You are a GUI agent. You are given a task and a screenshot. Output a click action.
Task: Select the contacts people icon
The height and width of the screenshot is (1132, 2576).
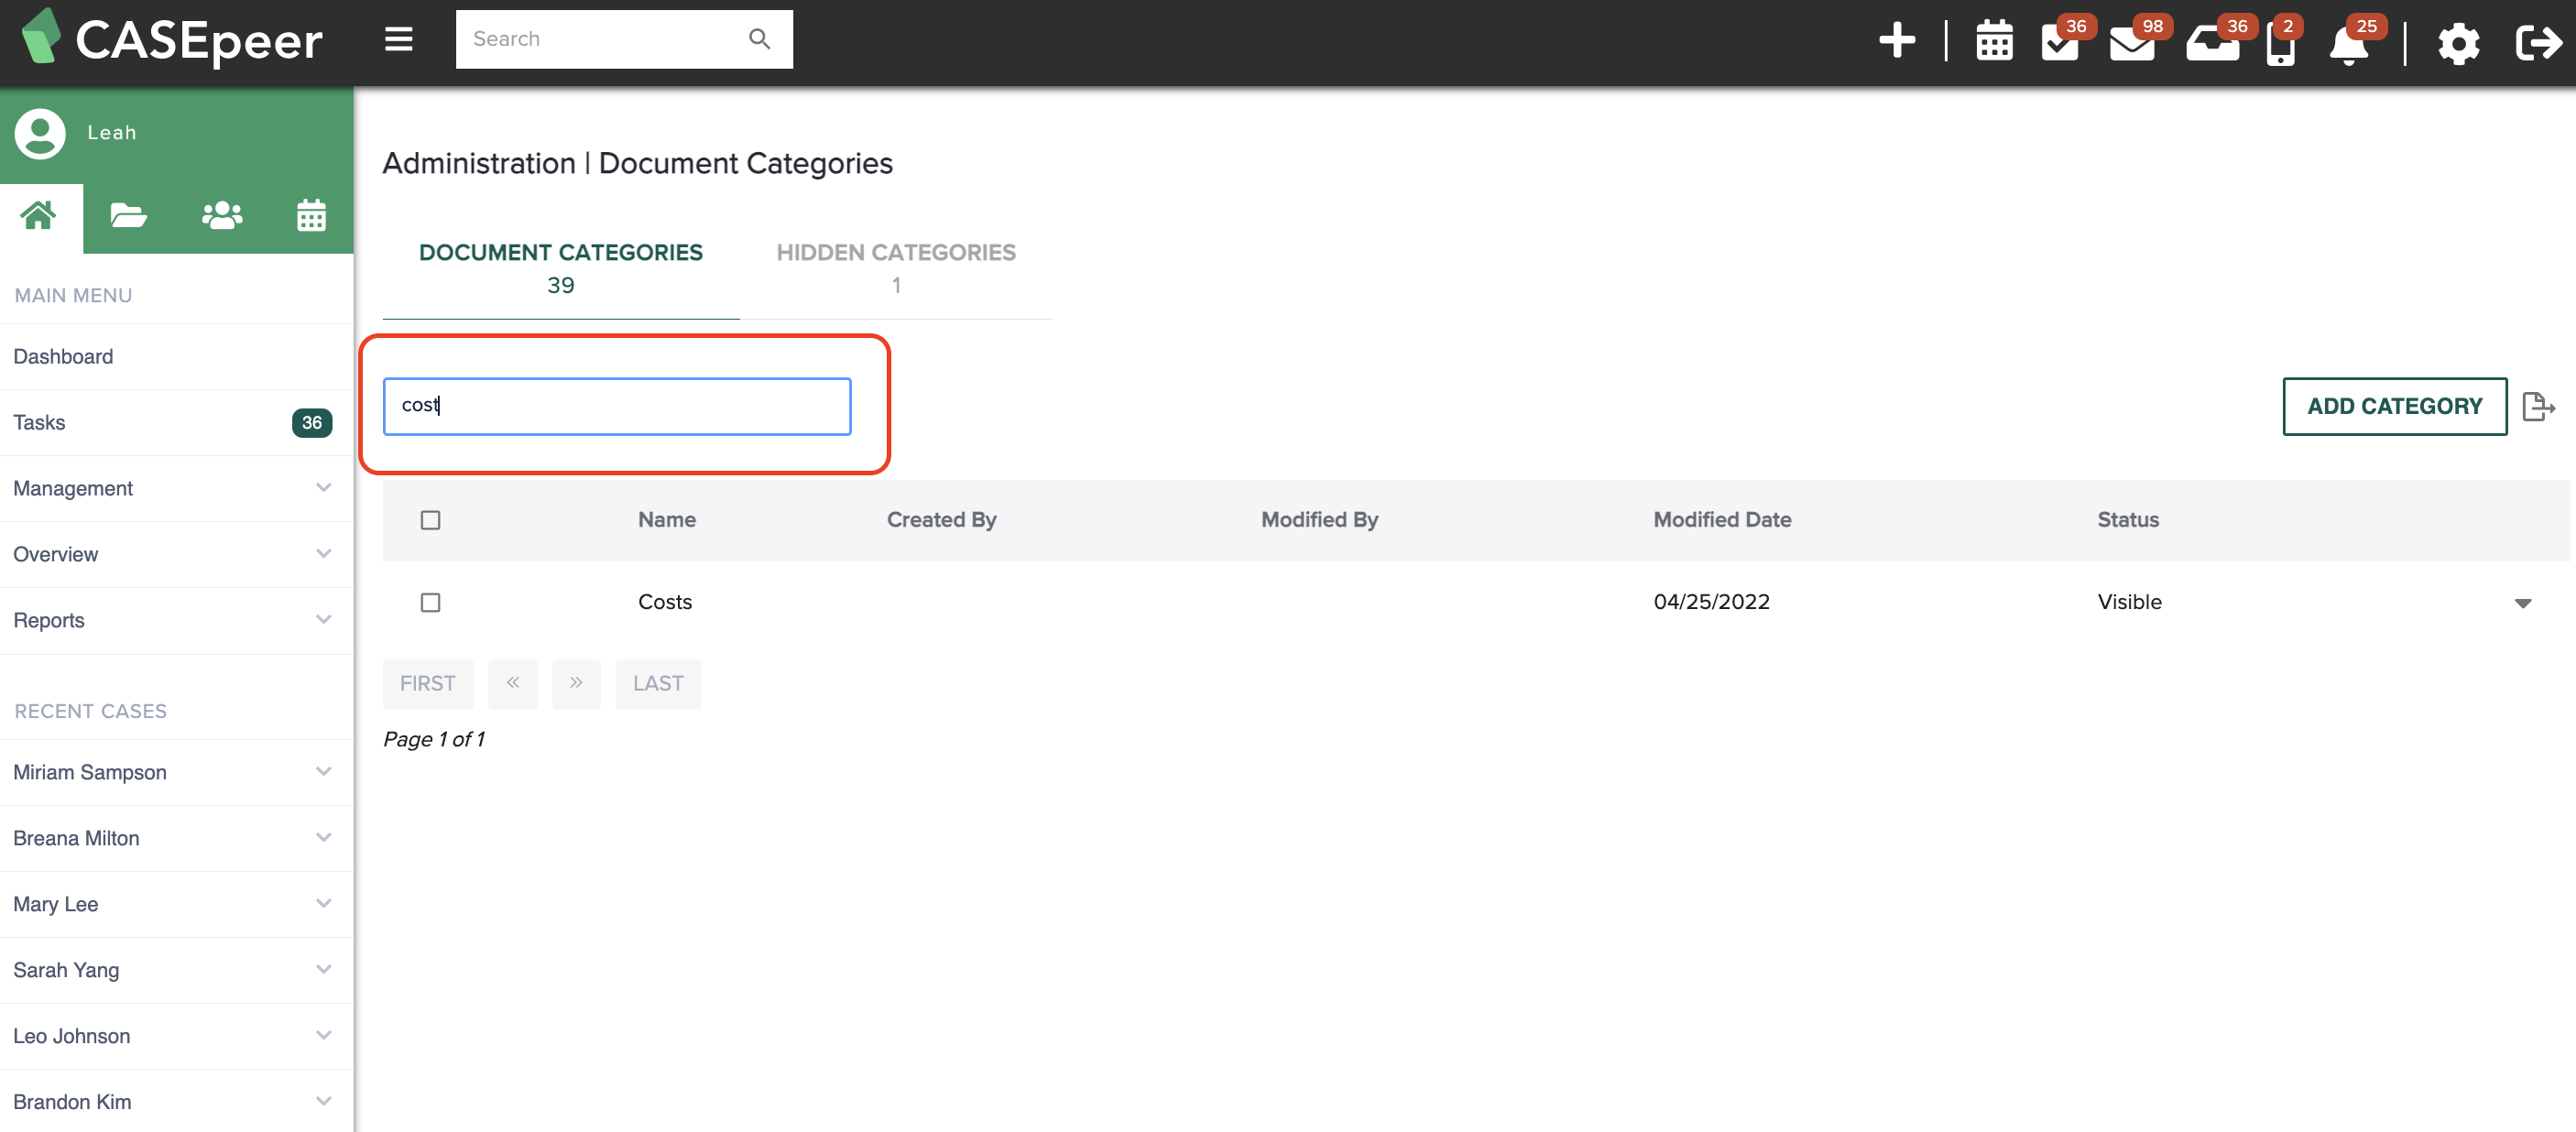pos(221,215)
